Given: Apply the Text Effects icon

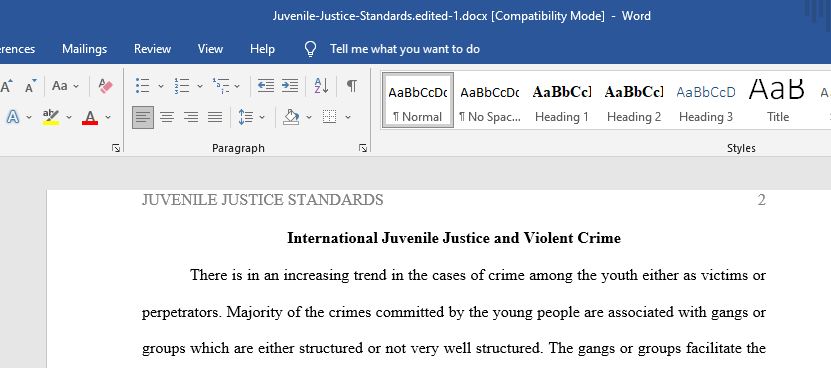Looking at the screenshot, I should (13, 117).
